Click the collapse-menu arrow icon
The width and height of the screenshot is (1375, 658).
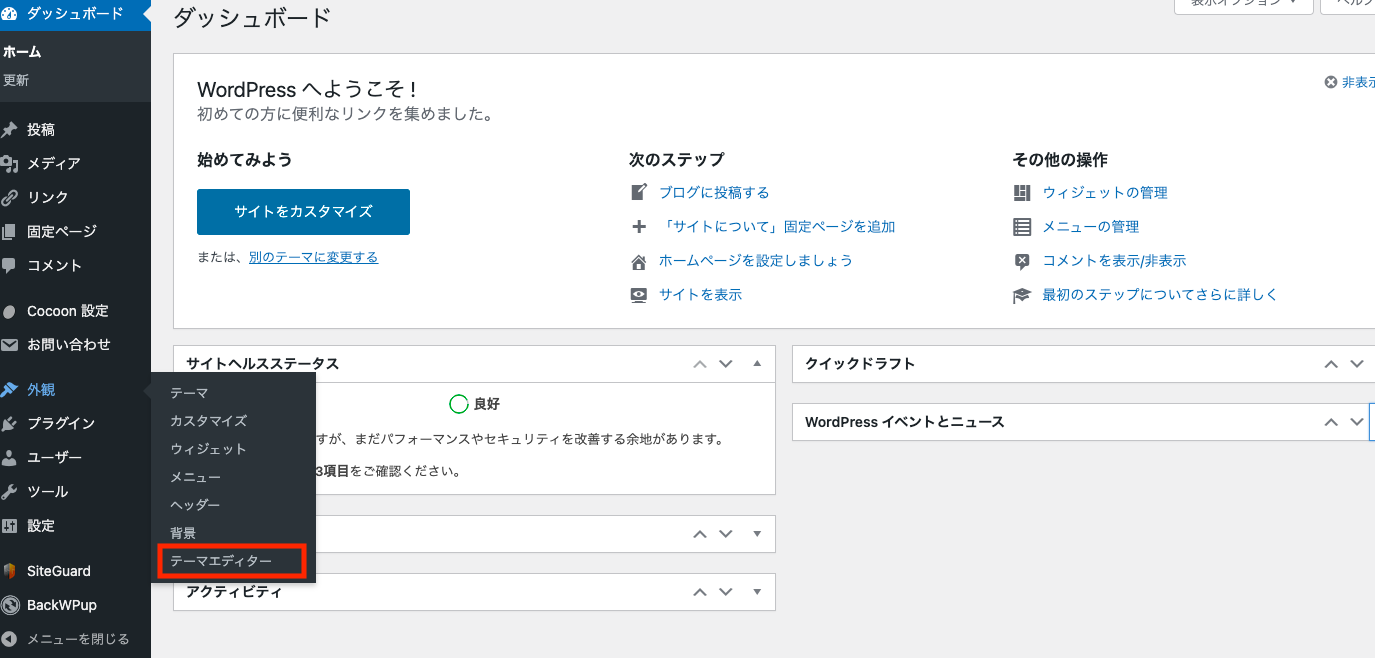9,639
